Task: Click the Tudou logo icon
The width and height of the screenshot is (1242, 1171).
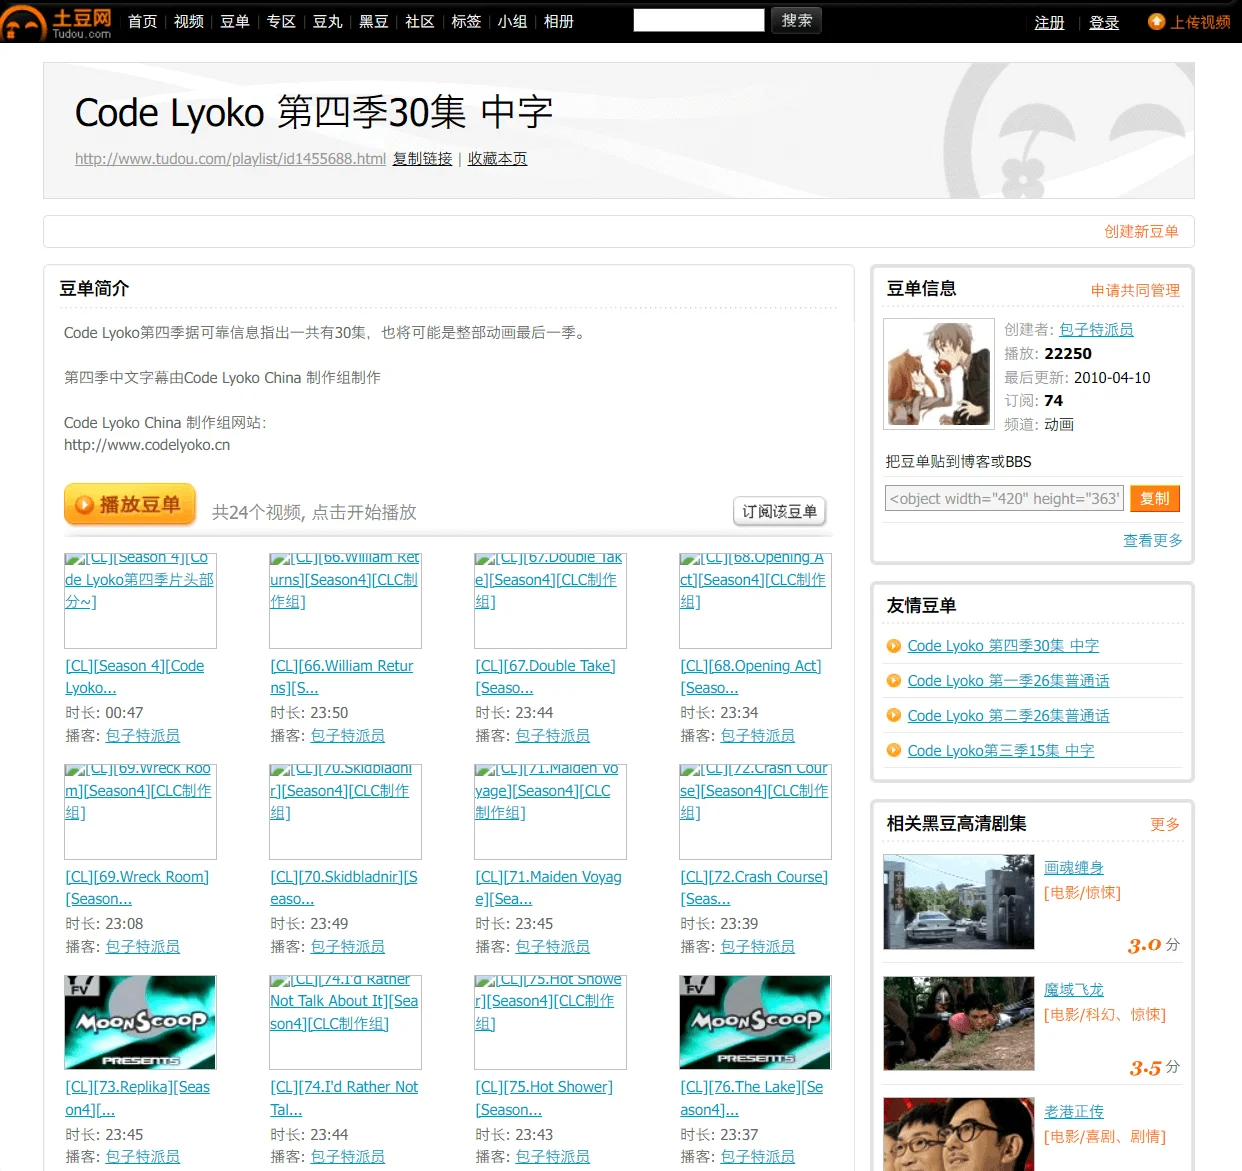Action: coord(23,22)
